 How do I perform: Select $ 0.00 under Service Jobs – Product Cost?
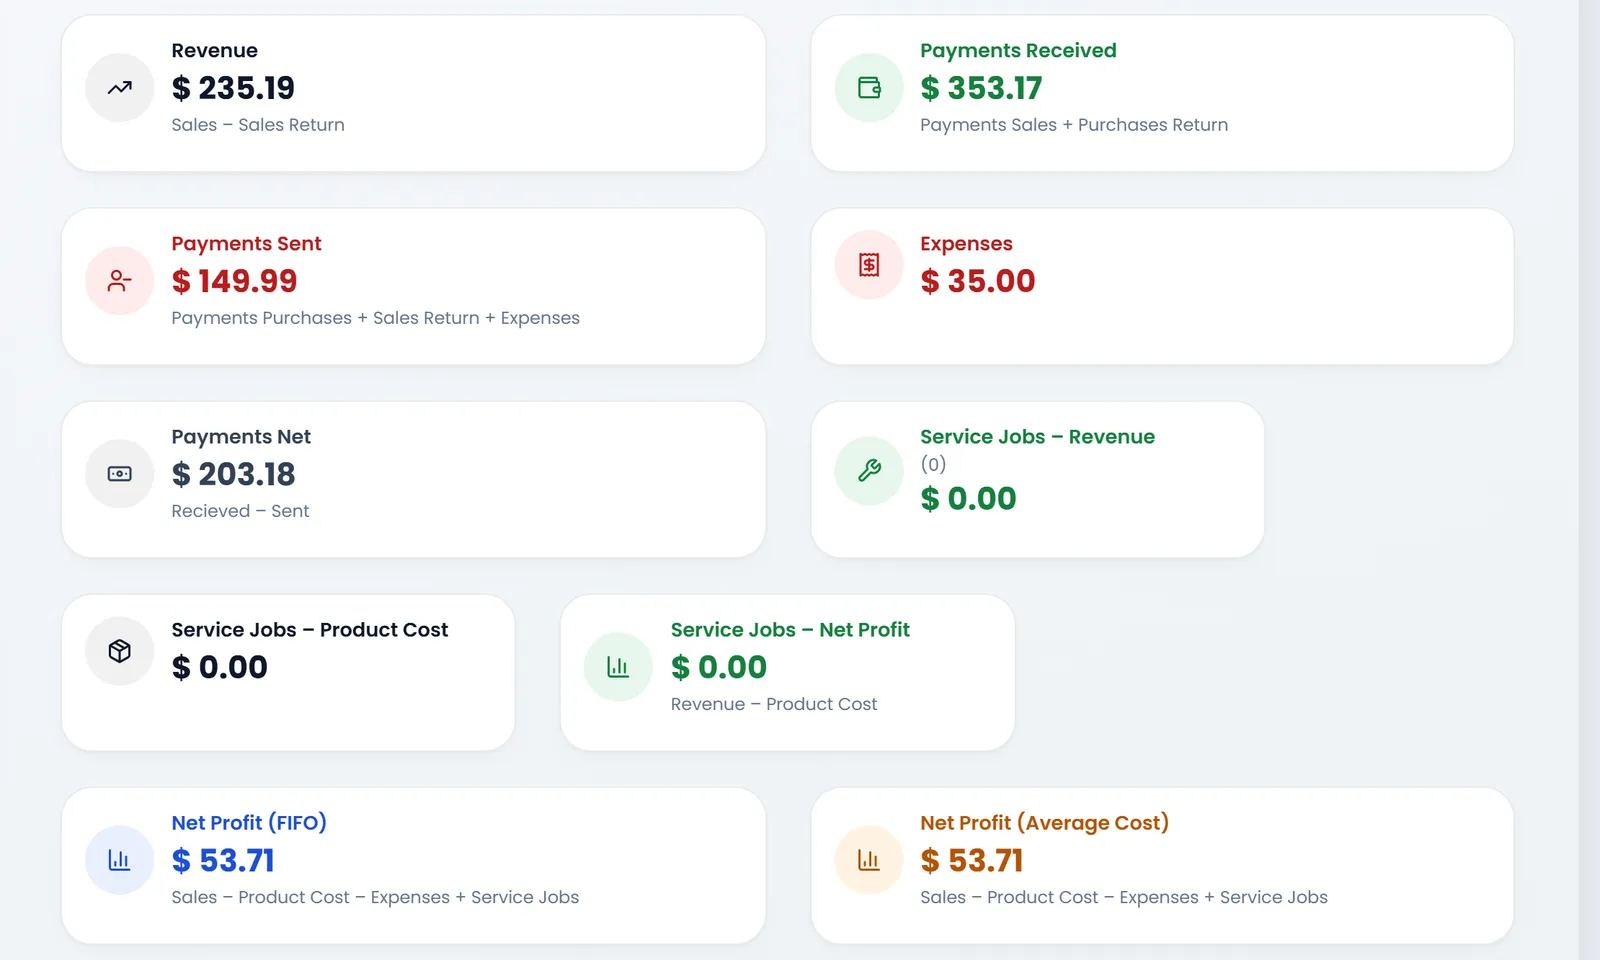coord(219,667)
